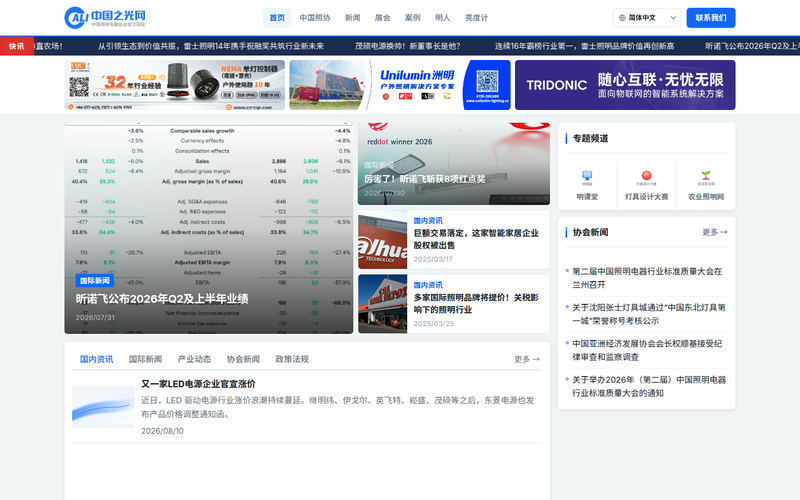Open ticker headline 连续16年霸榜行业第一
Viewport: 800px width, 500px height.
[x=584, y=46]
